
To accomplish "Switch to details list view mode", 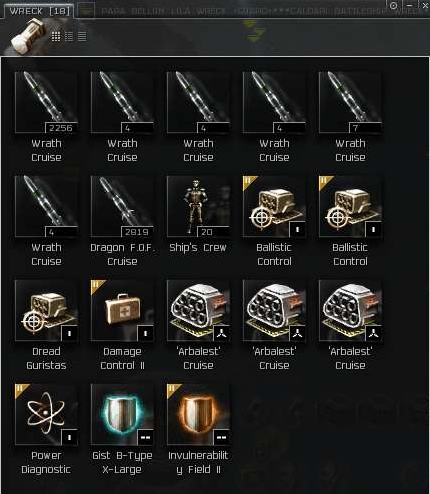I will (69, 36).
